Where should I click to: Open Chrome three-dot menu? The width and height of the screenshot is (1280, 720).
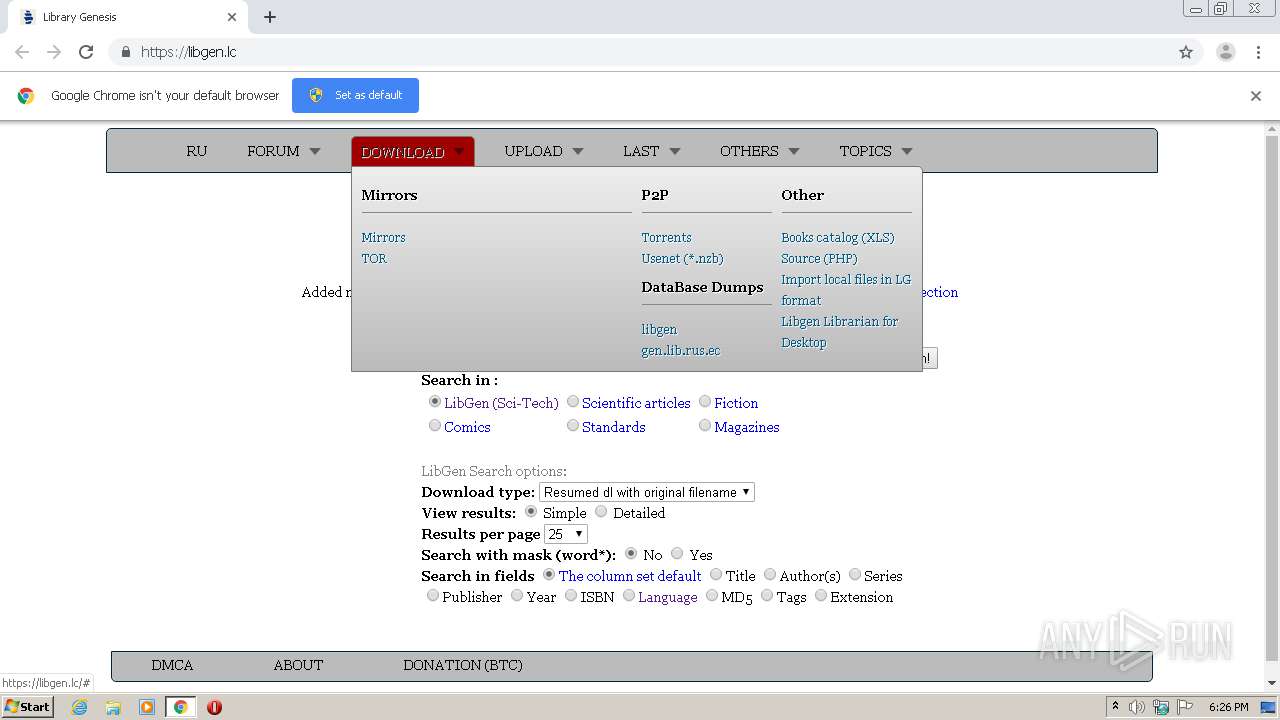1259,52
